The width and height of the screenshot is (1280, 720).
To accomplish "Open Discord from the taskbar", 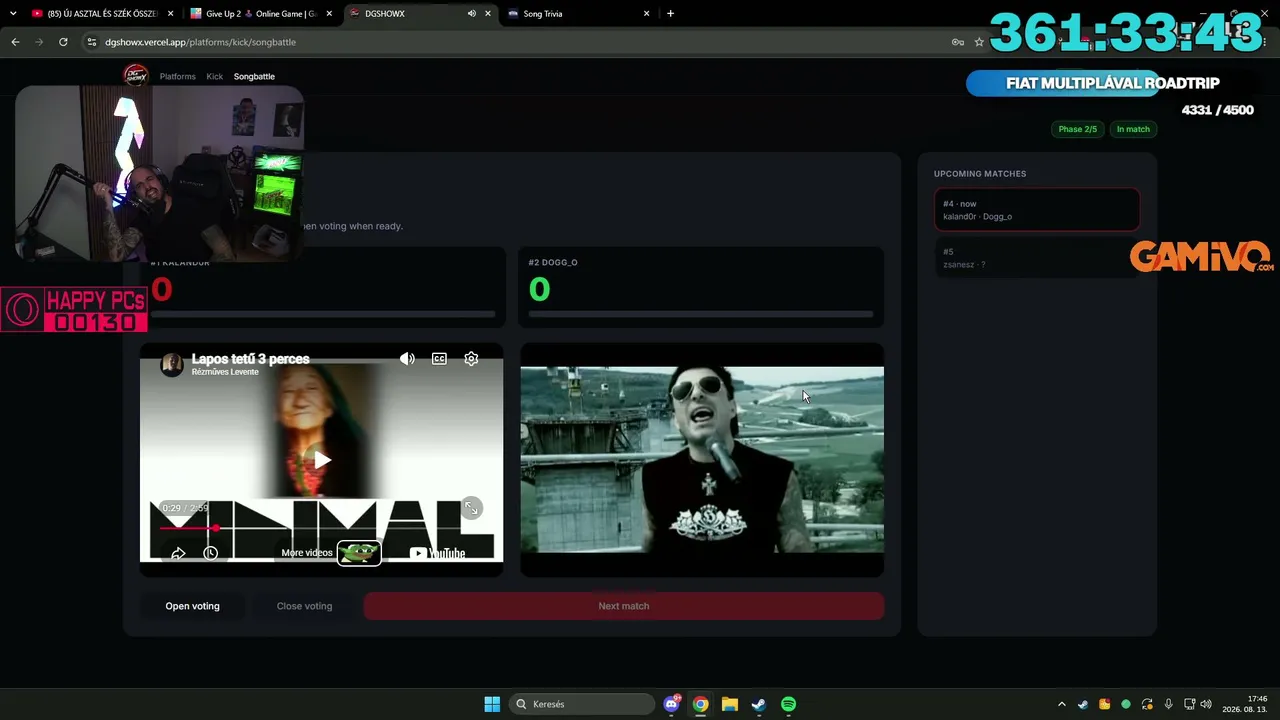I will coord(672,704).
